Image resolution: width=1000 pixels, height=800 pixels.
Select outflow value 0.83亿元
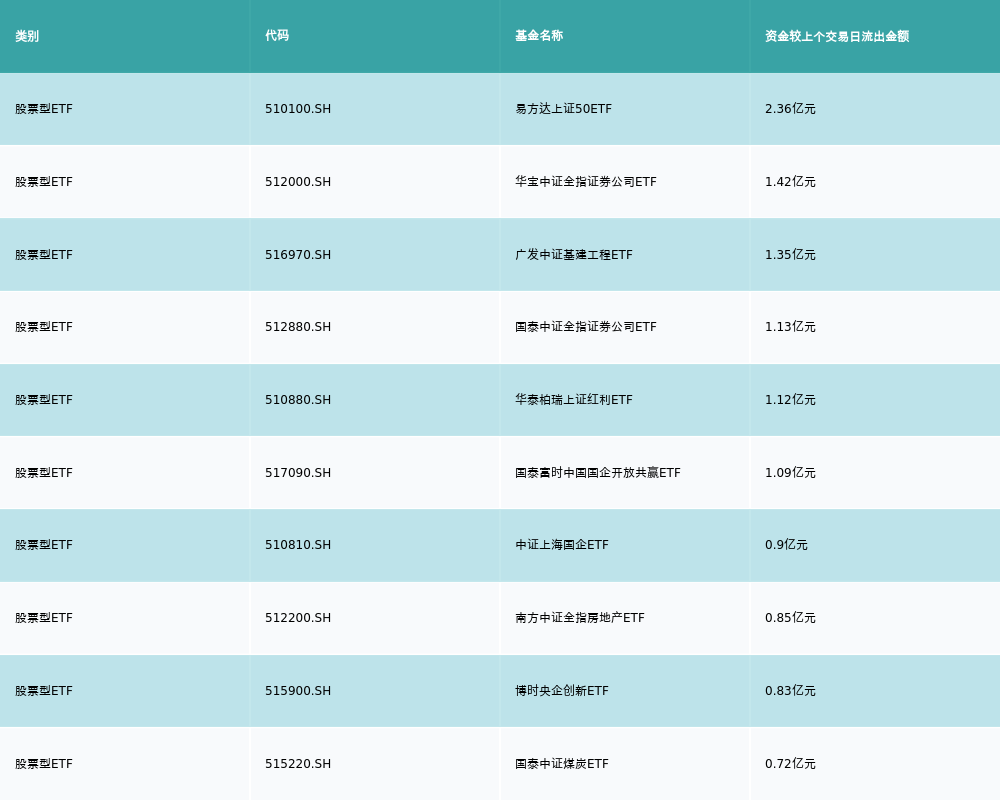coord(790,691)
